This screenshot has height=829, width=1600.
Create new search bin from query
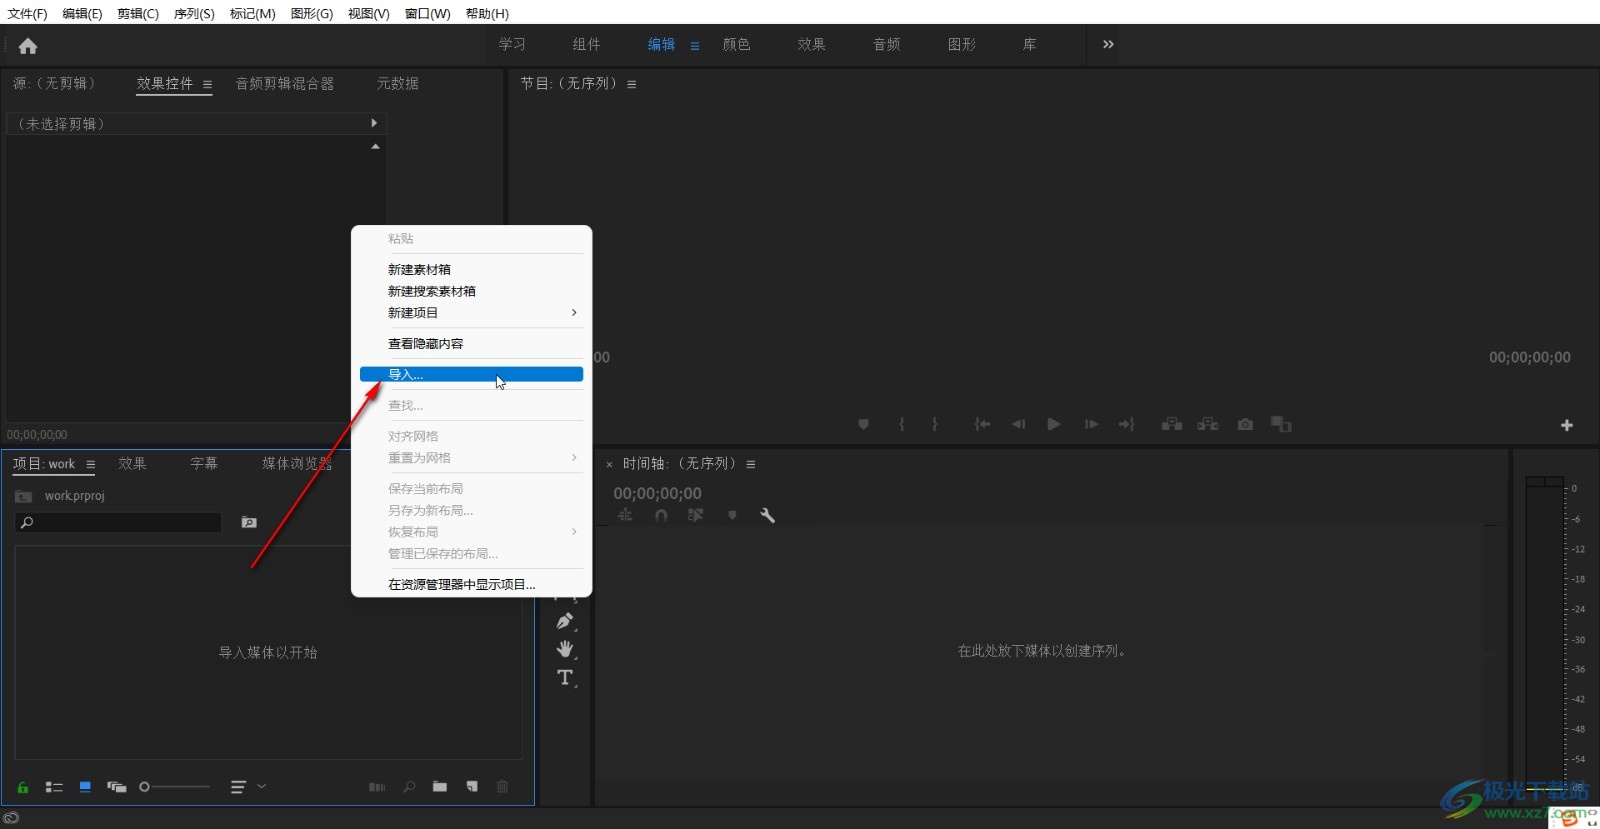click(249, 522)
